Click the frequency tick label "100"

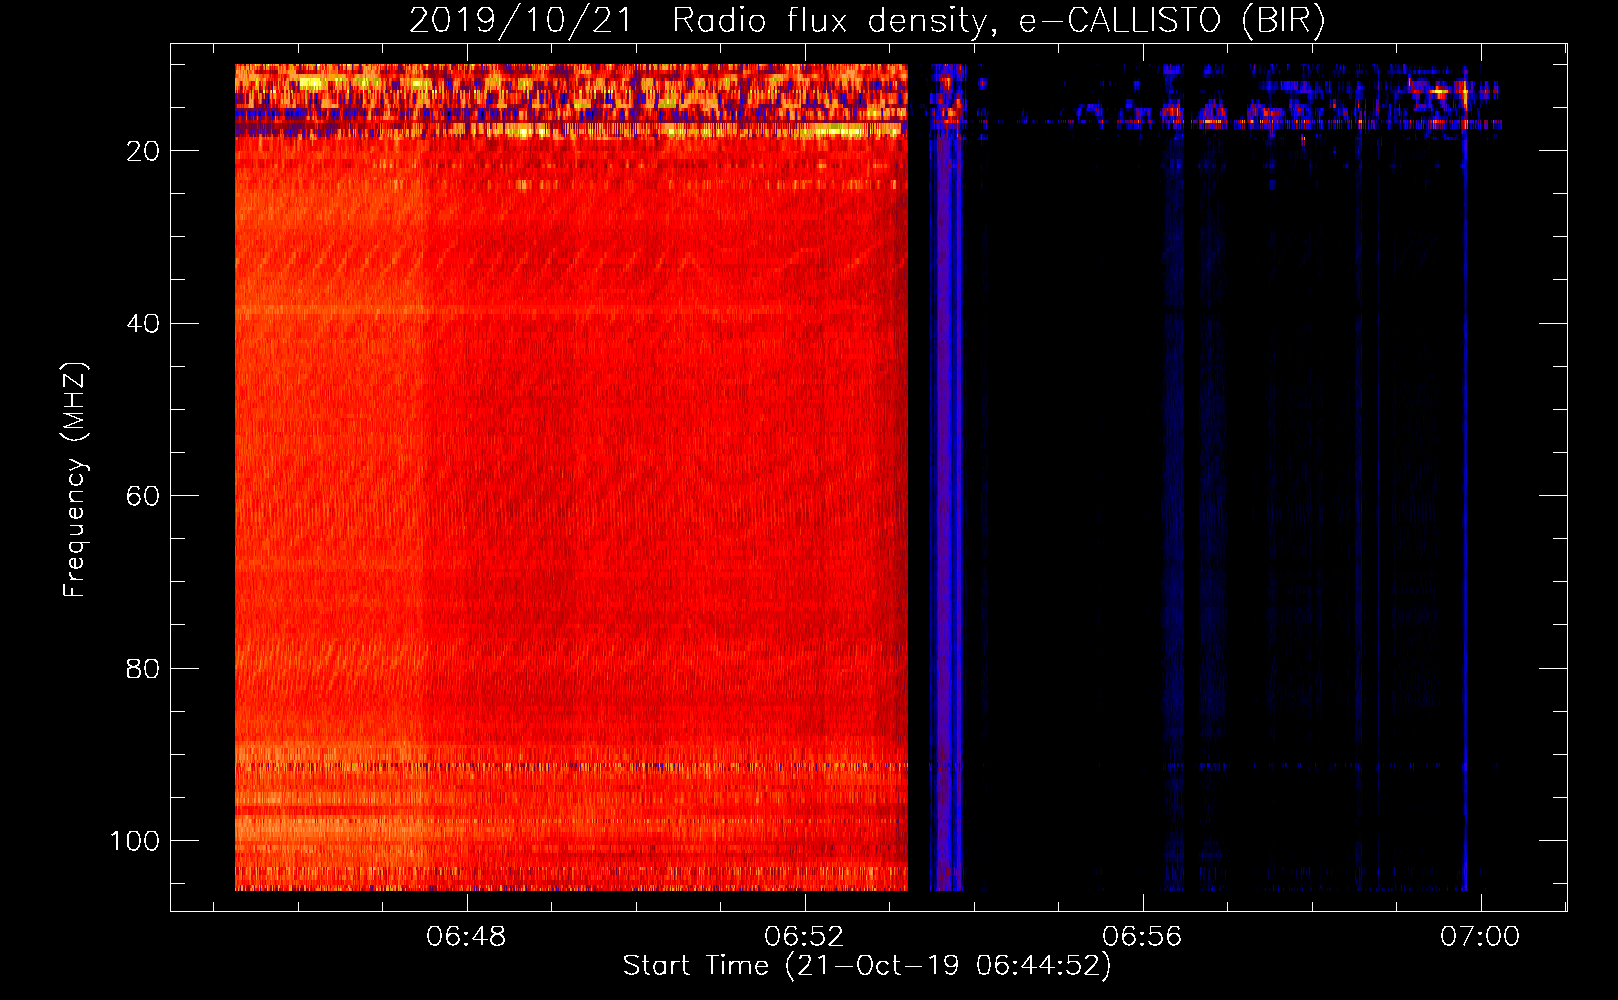coord(134,841)
